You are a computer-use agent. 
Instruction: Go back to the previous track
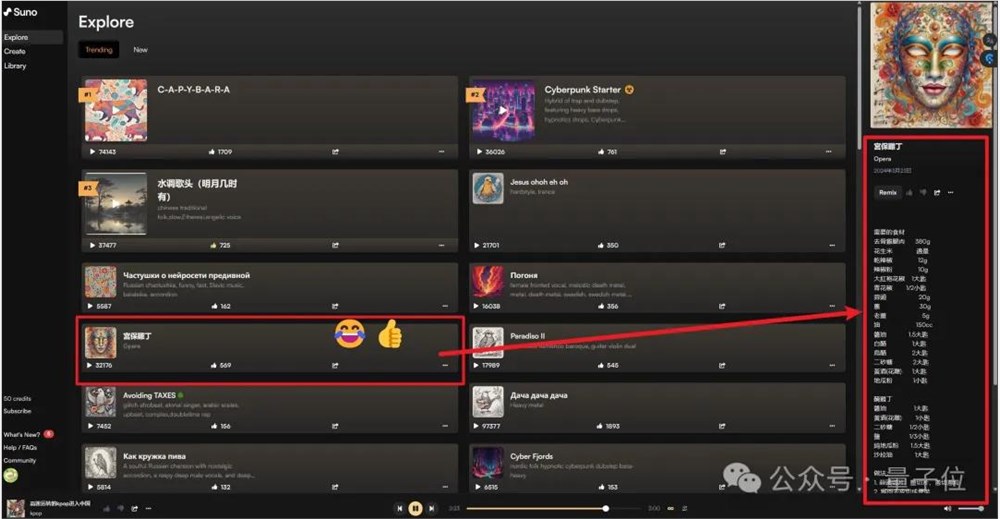tap(399, 508)
